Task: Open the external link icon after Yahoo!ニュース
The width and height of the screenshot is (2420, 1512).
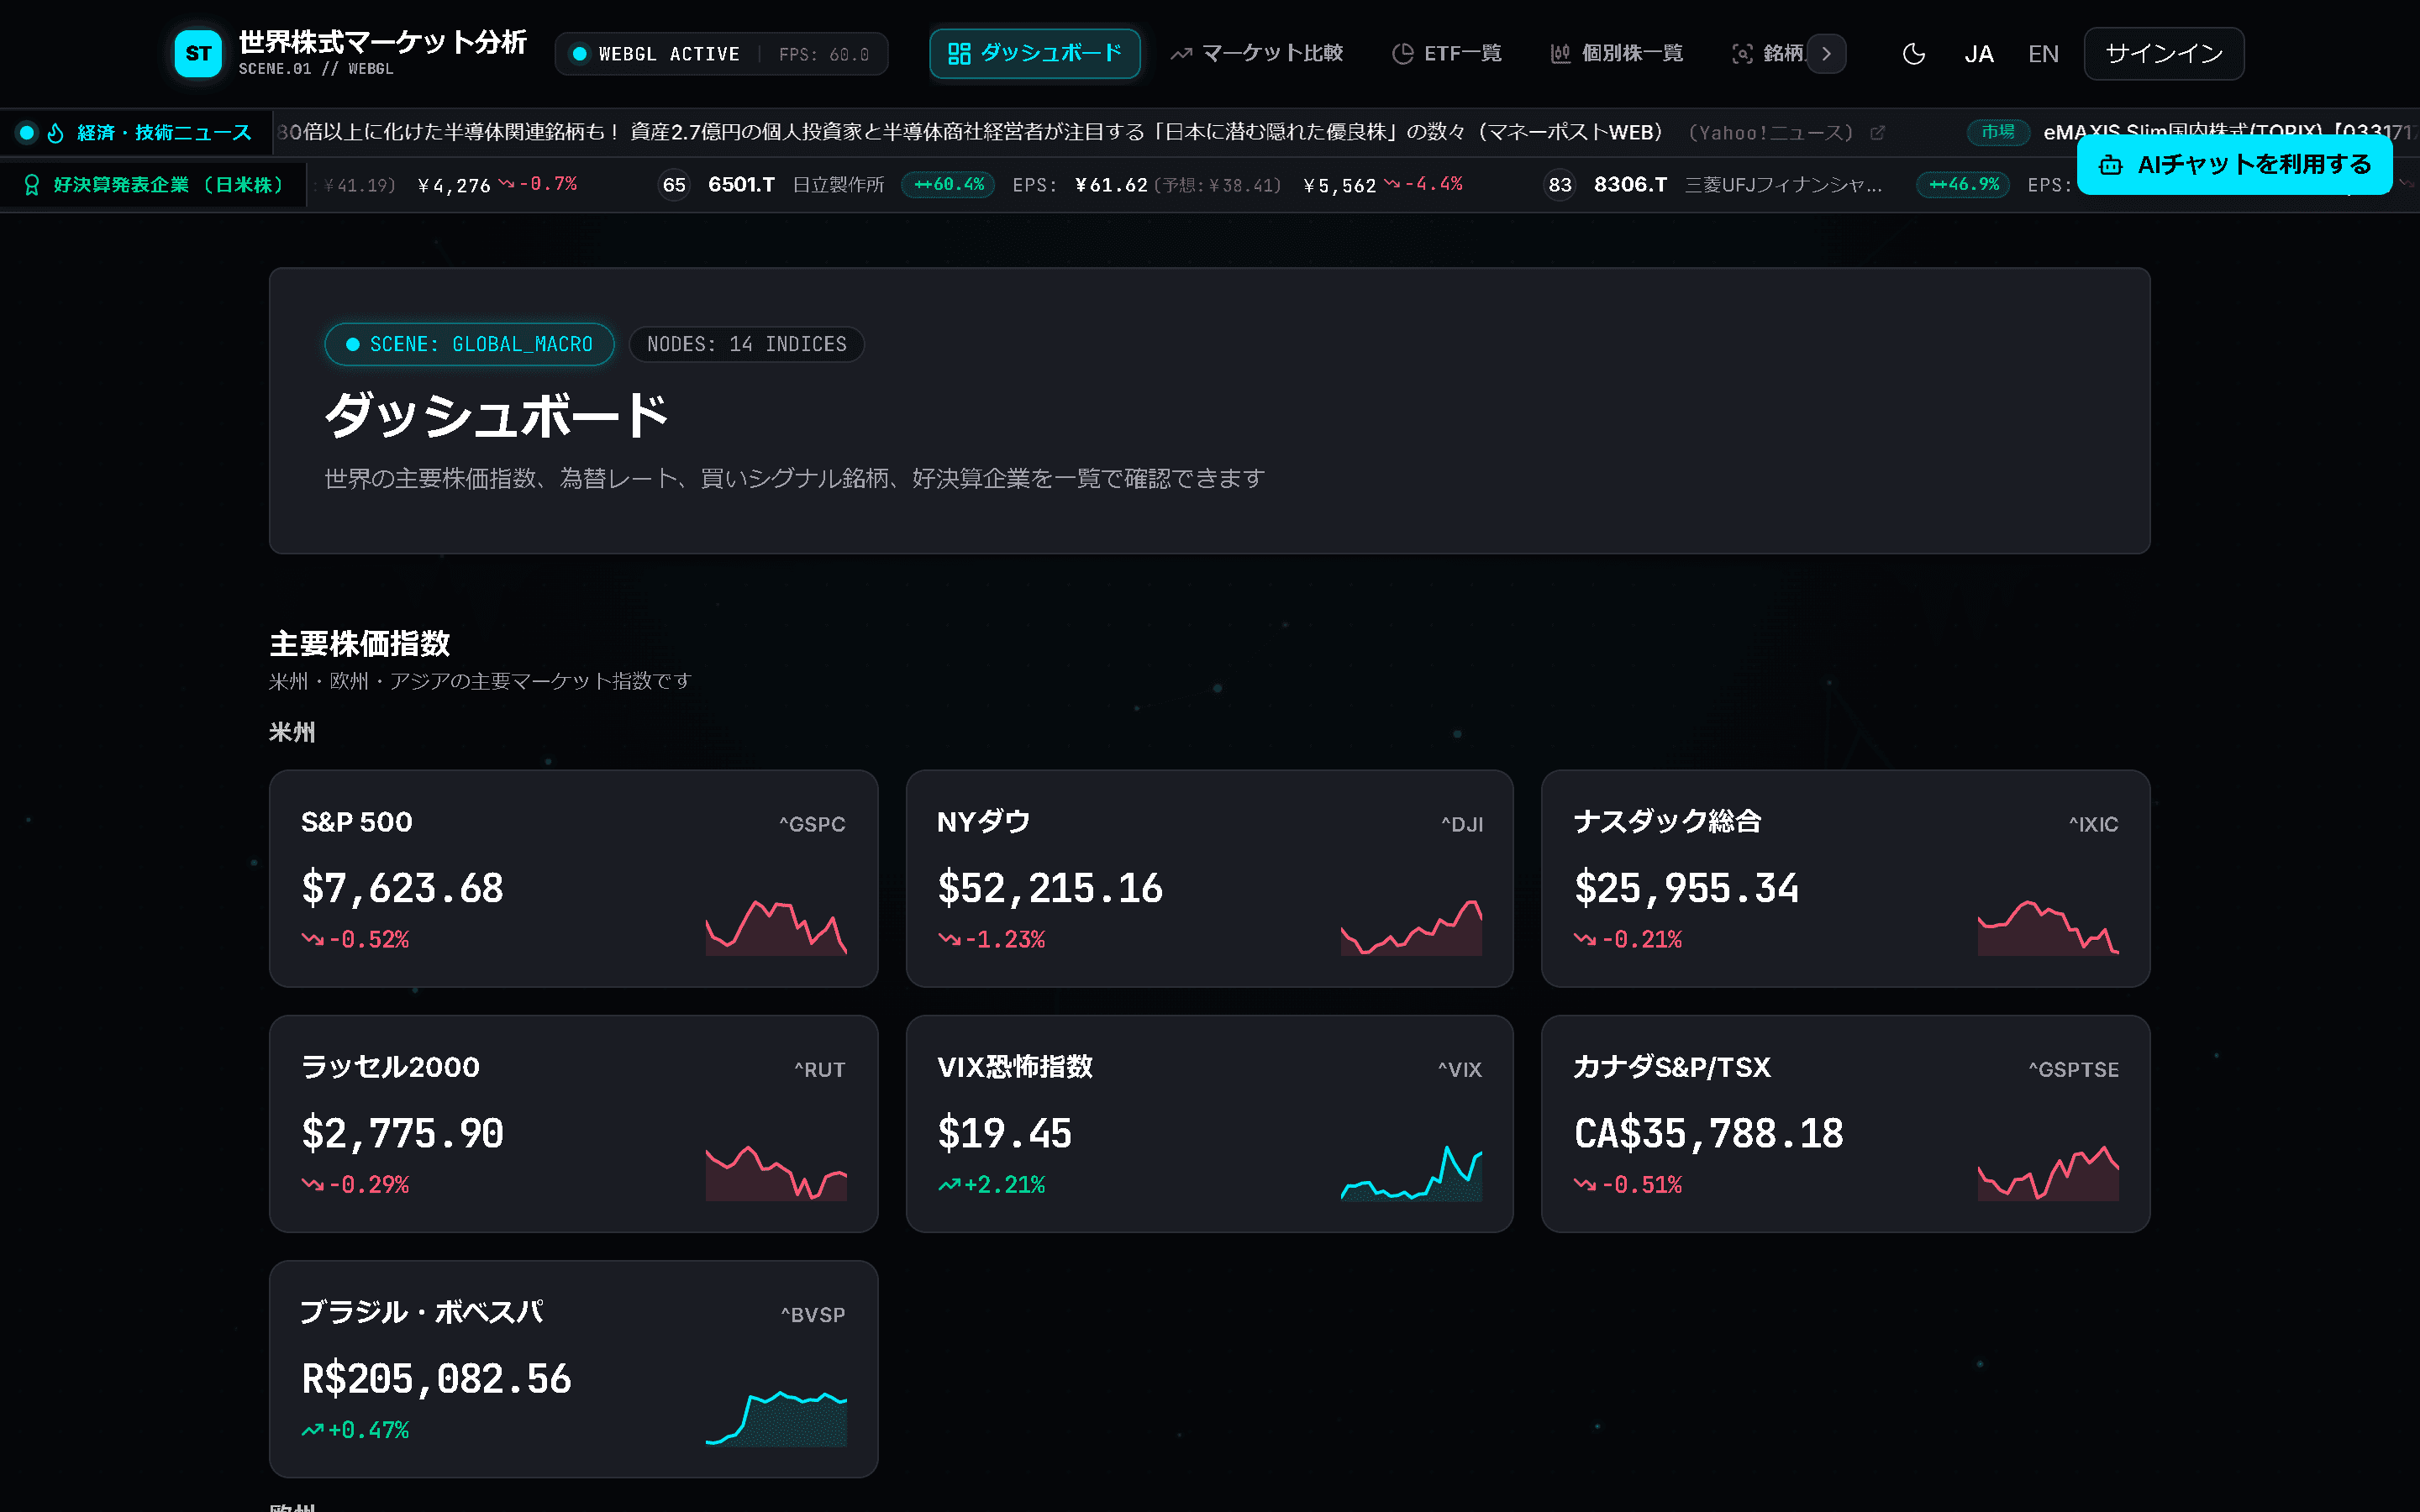Action: point(1877,133)
